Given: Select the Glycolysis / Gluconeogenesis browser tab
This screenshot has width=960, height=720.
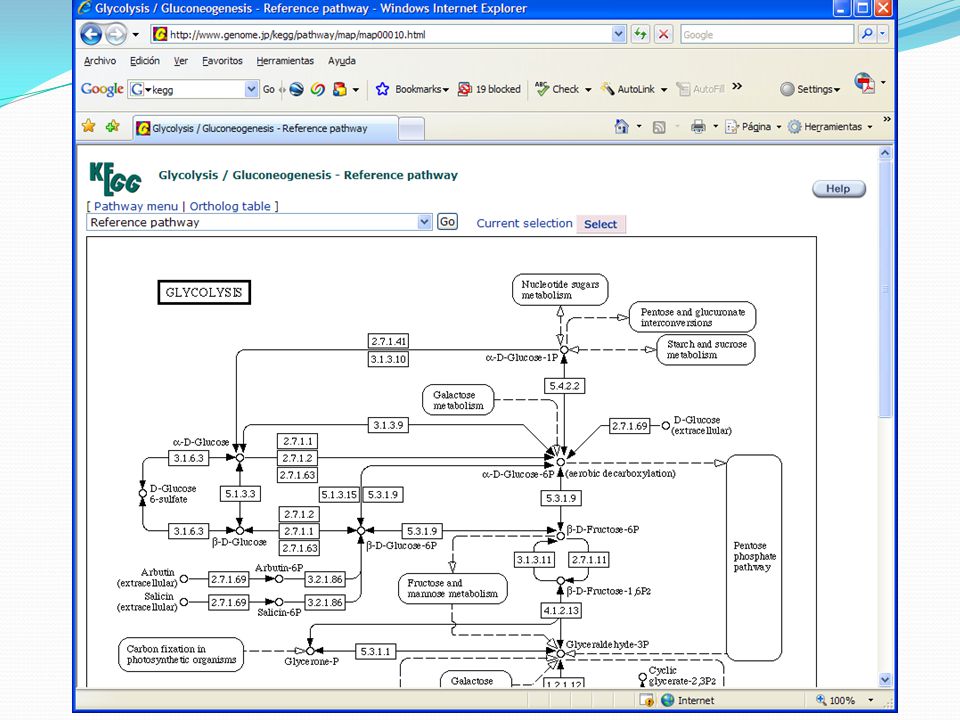Looking at the screenshot, I should (264, 129).
